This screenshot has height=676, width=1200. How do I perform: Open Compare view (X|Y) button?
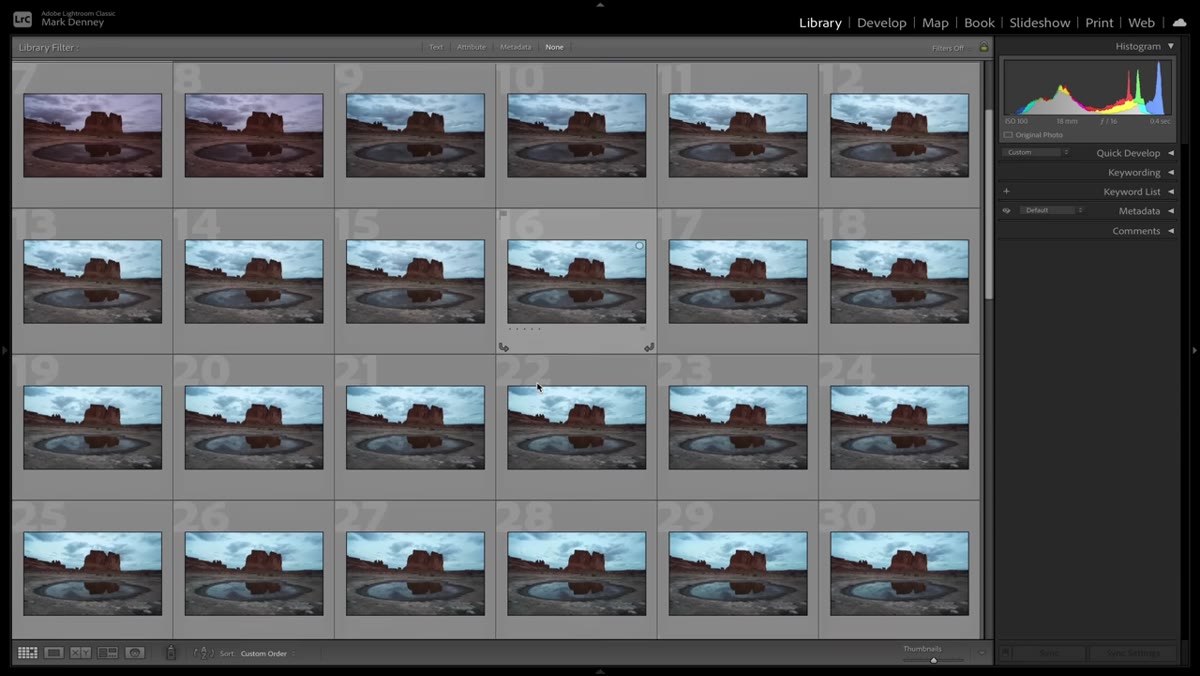(81, 653)
